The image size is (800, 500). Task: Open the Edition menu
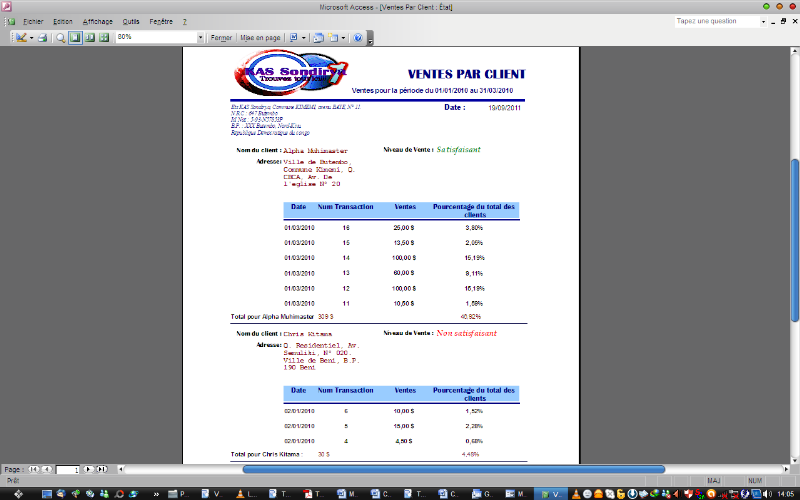tap(63, 22)
